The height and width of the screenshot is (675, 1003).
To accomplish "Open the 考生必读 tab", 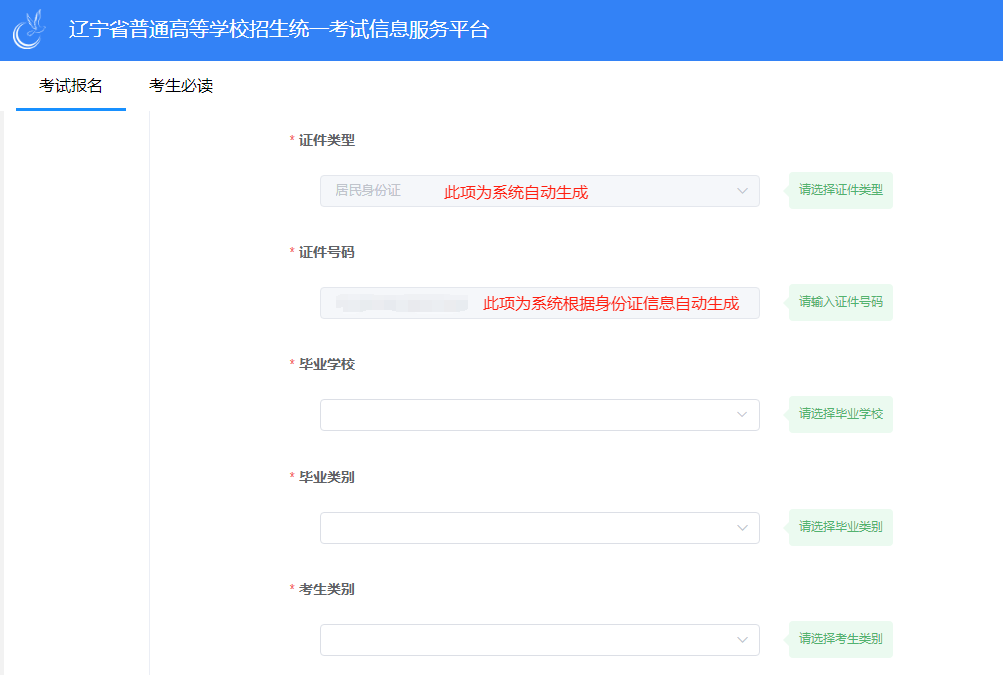I will [x=181, y=86].
